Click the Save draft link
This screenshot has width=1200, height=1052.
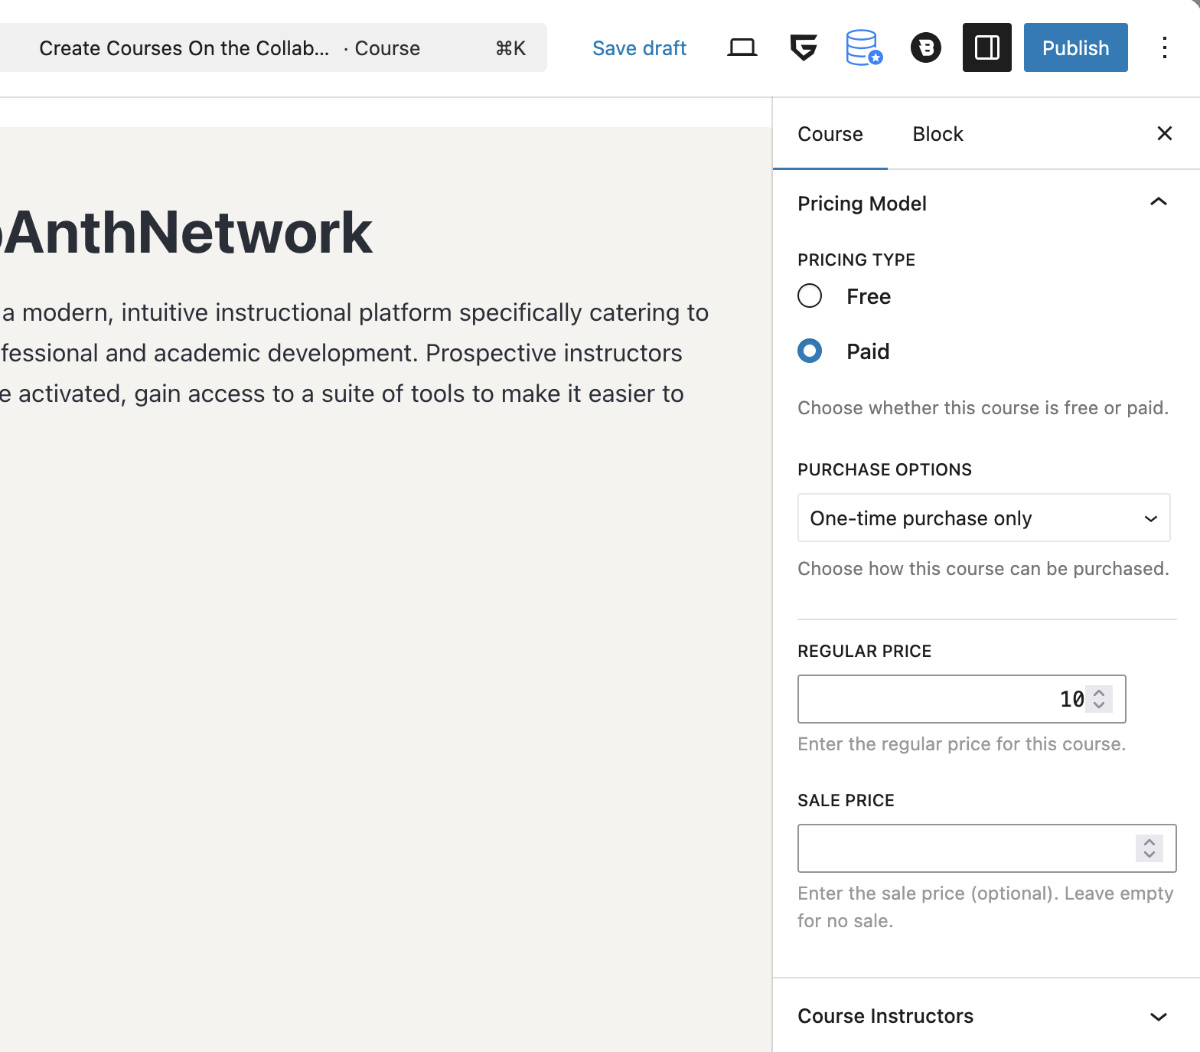(639, 48)
